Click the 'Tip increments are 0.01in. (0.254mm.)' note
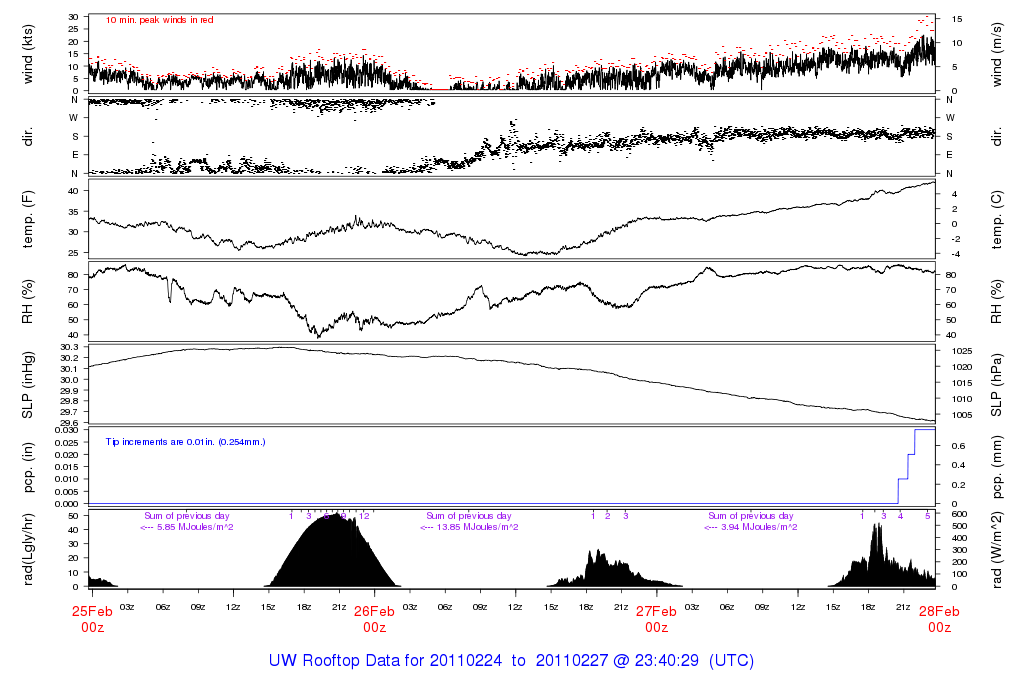 (185, 442)
